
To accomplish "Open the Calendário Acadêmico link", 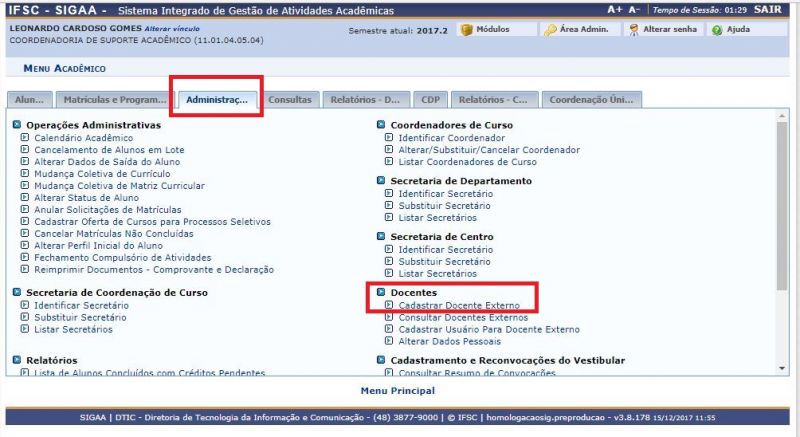I will pyautogui.click(x=83, y=137).
